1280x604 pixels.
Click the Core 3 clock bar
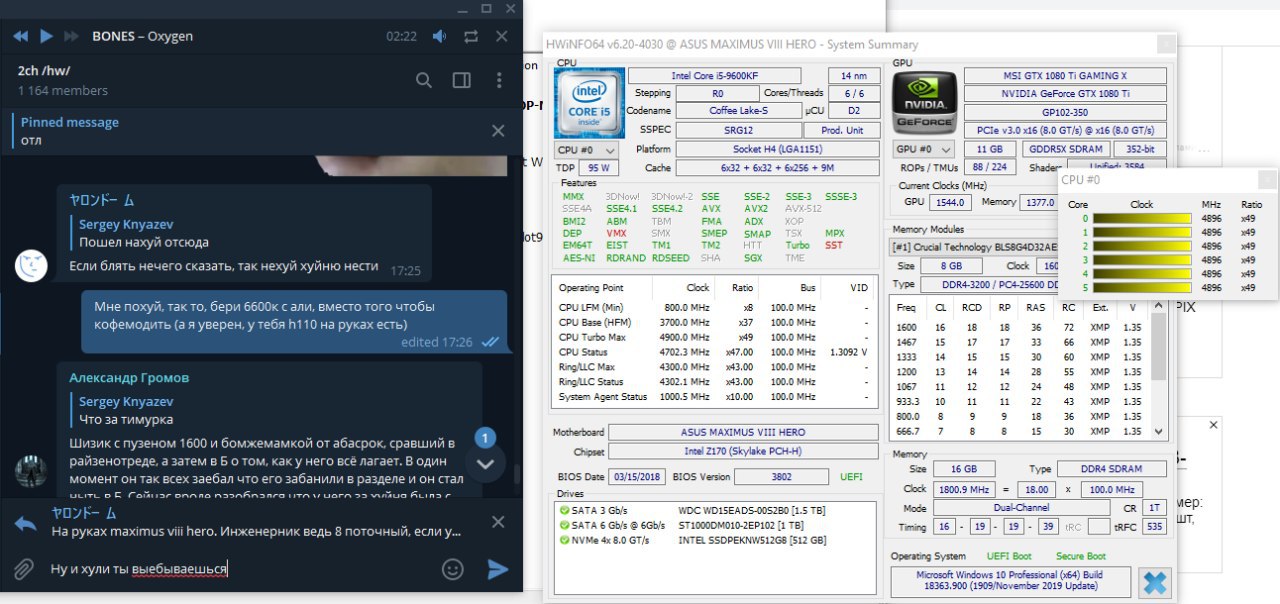click(x=1141, y=259)
